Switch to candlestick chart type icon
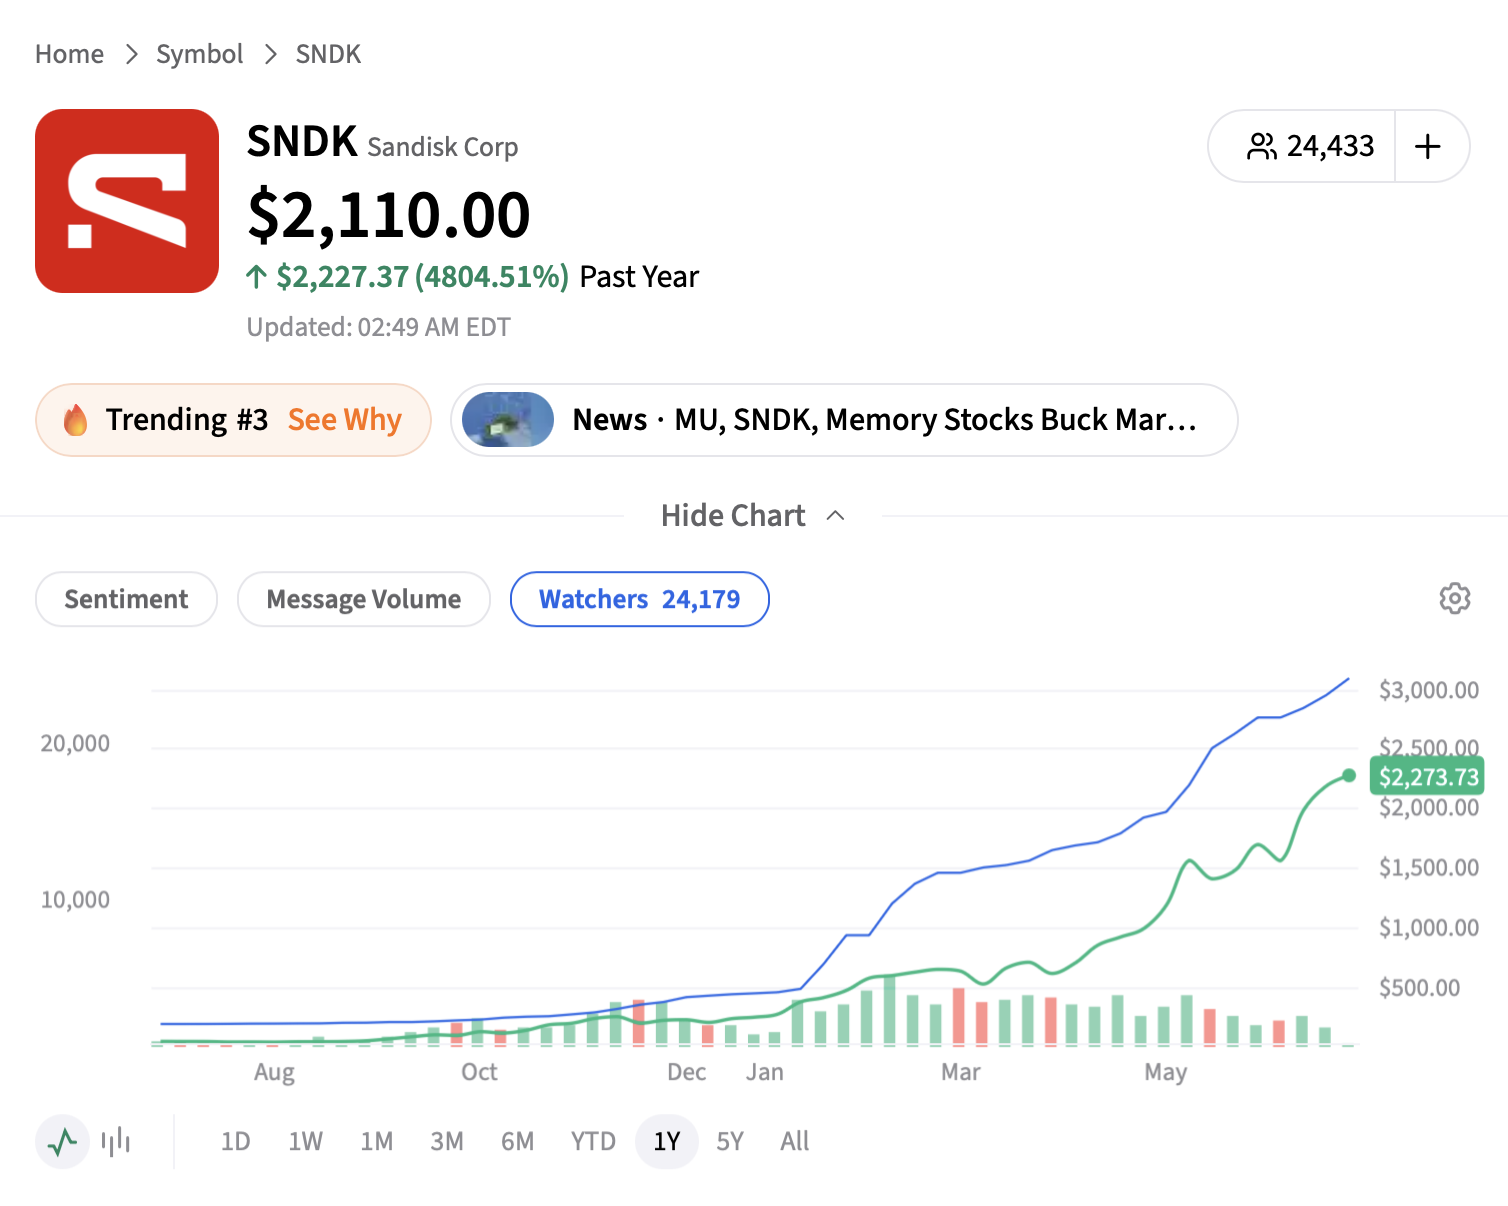 [x=116, y=1141]
